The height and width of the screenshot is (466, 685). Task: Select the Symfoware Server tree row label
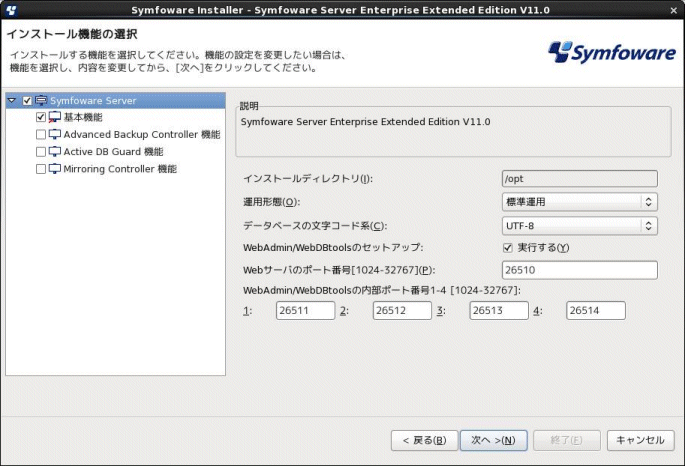tap(93, 100)
